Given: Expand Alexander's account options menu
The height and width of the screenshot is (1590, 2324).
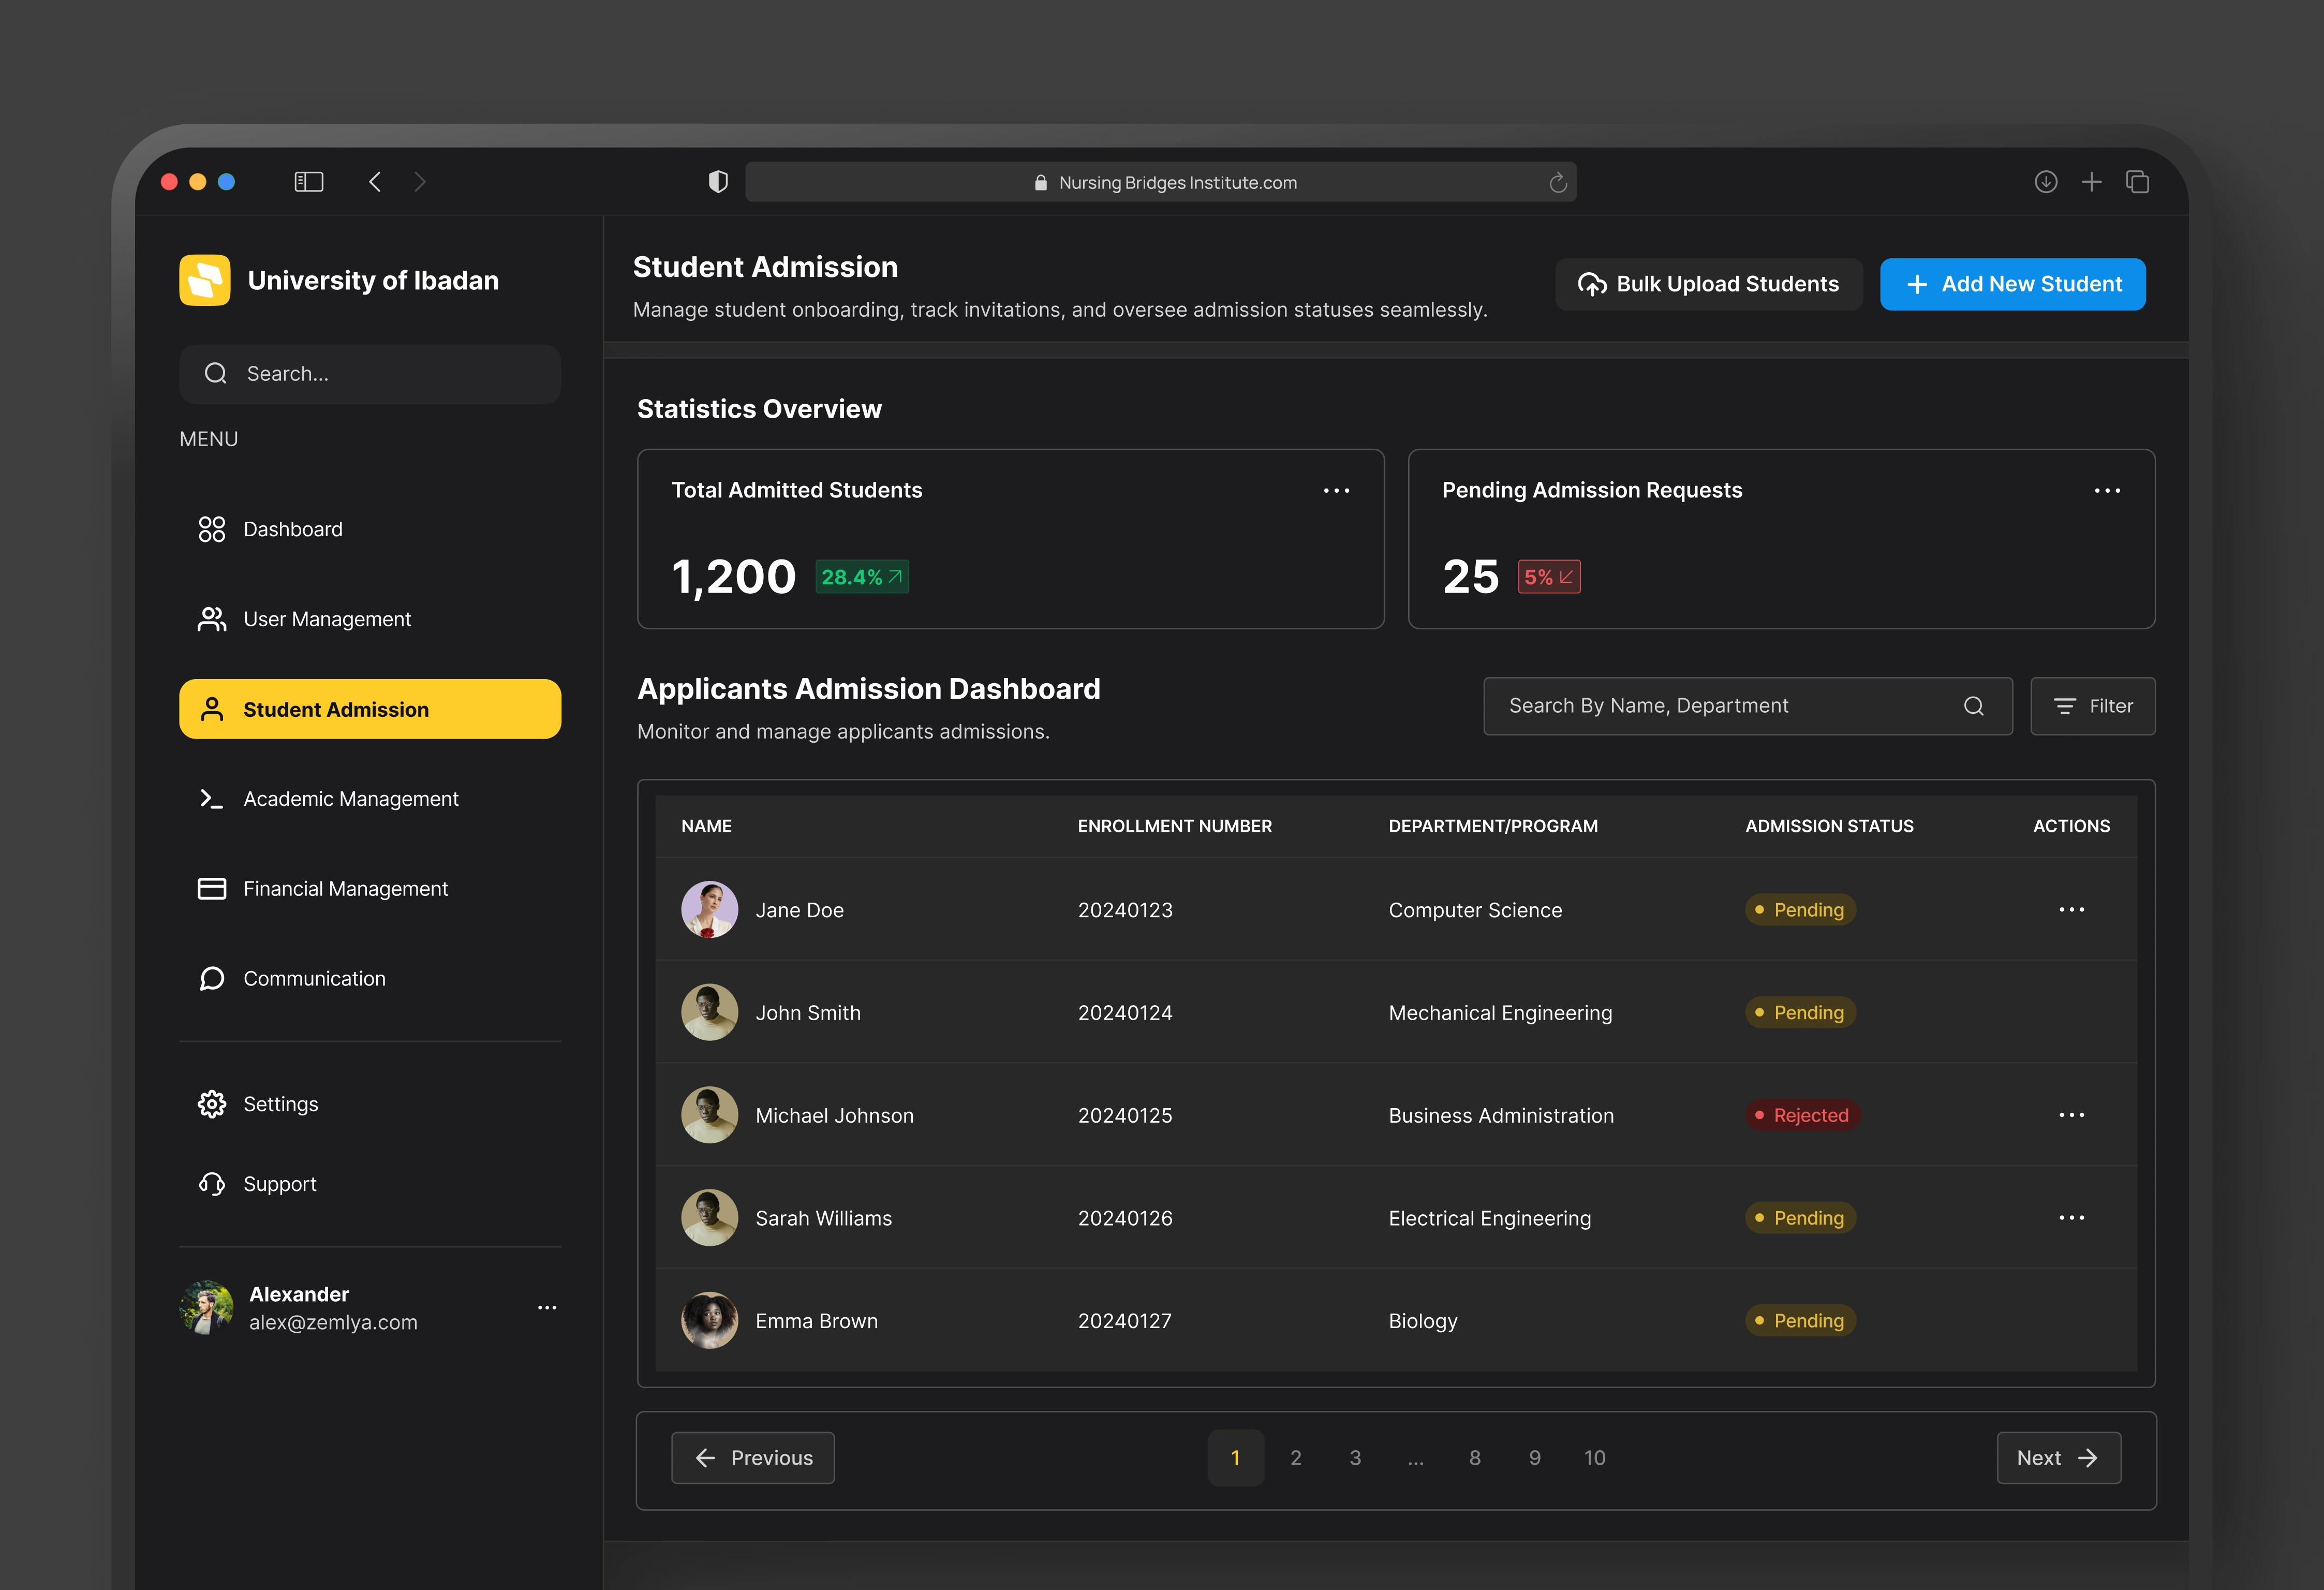Looking at the screenshot, I should tap(547, 1307).
